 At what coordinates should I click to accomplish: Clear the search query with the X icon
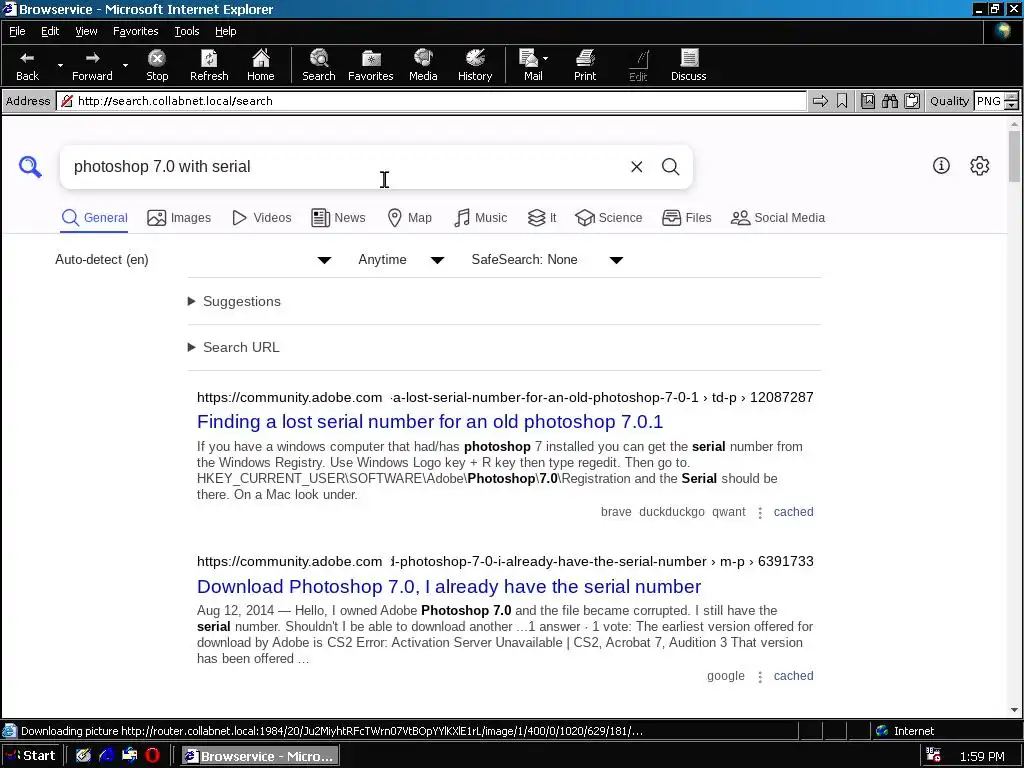[637, 167]
